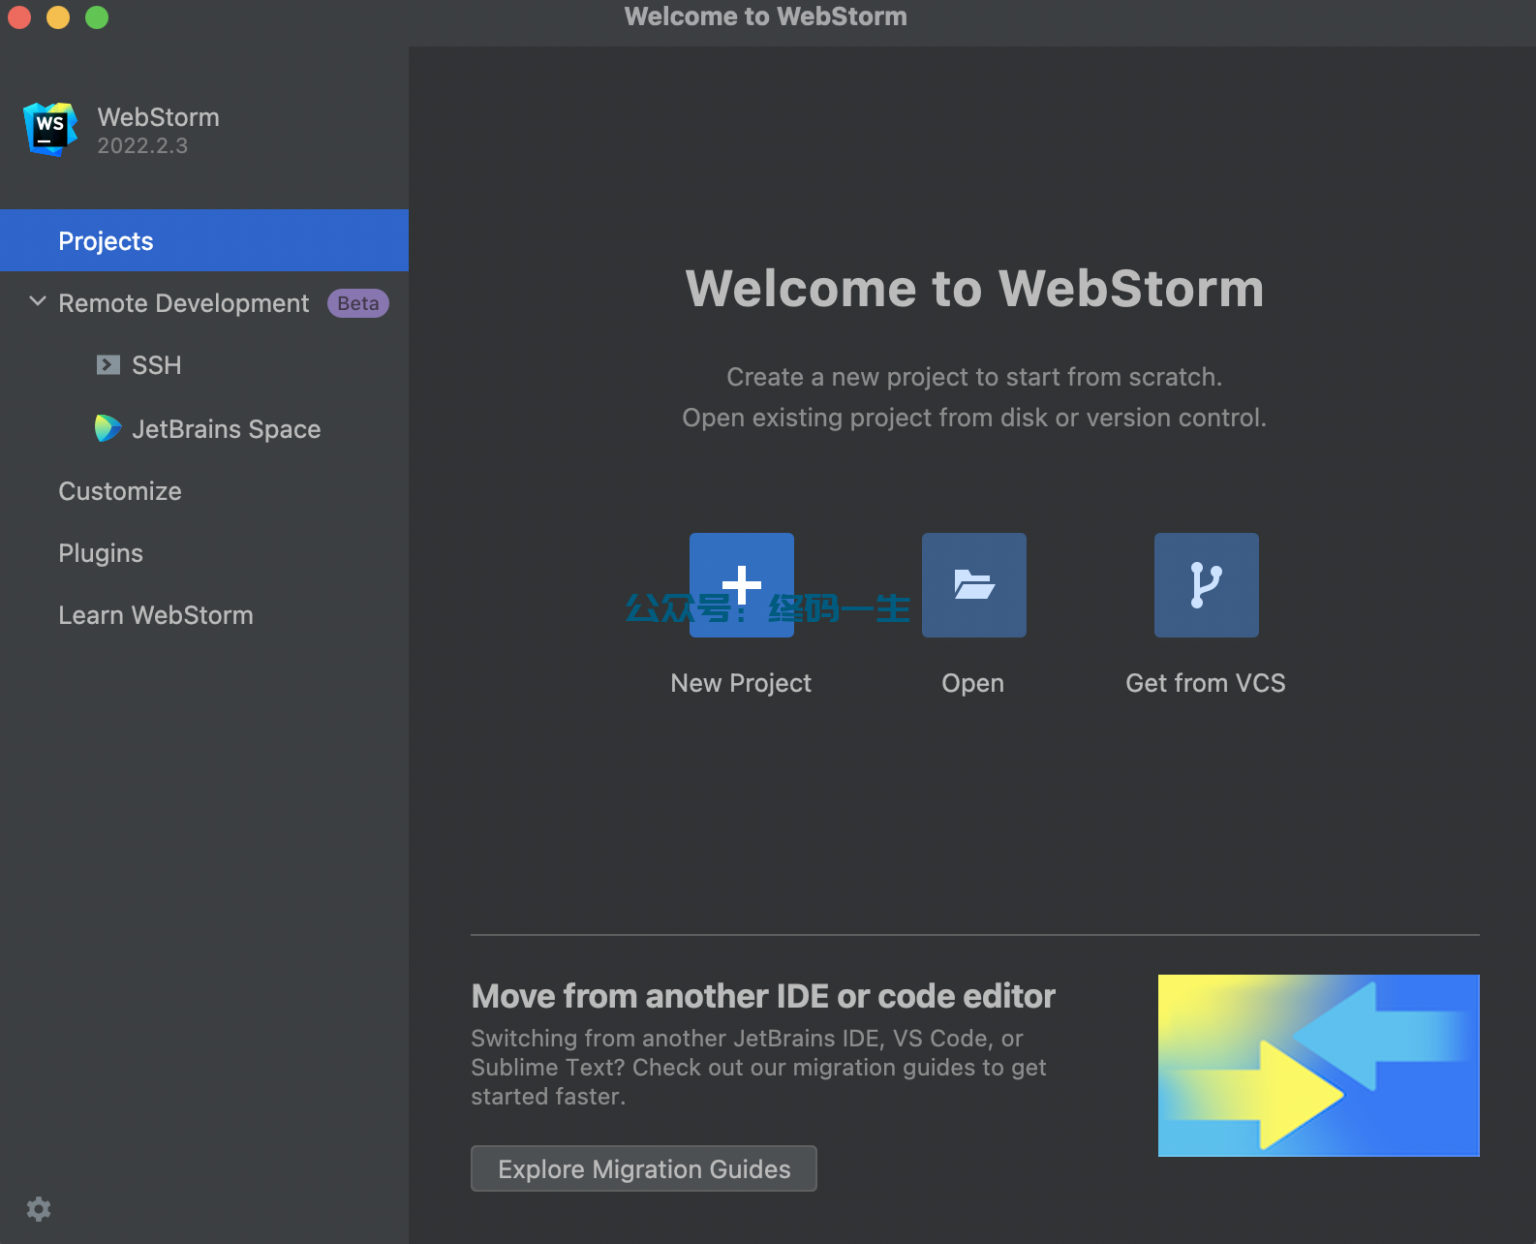Click the Beta badge on Remote Development
The image size is (1536, 1244).
pos(357,303)
